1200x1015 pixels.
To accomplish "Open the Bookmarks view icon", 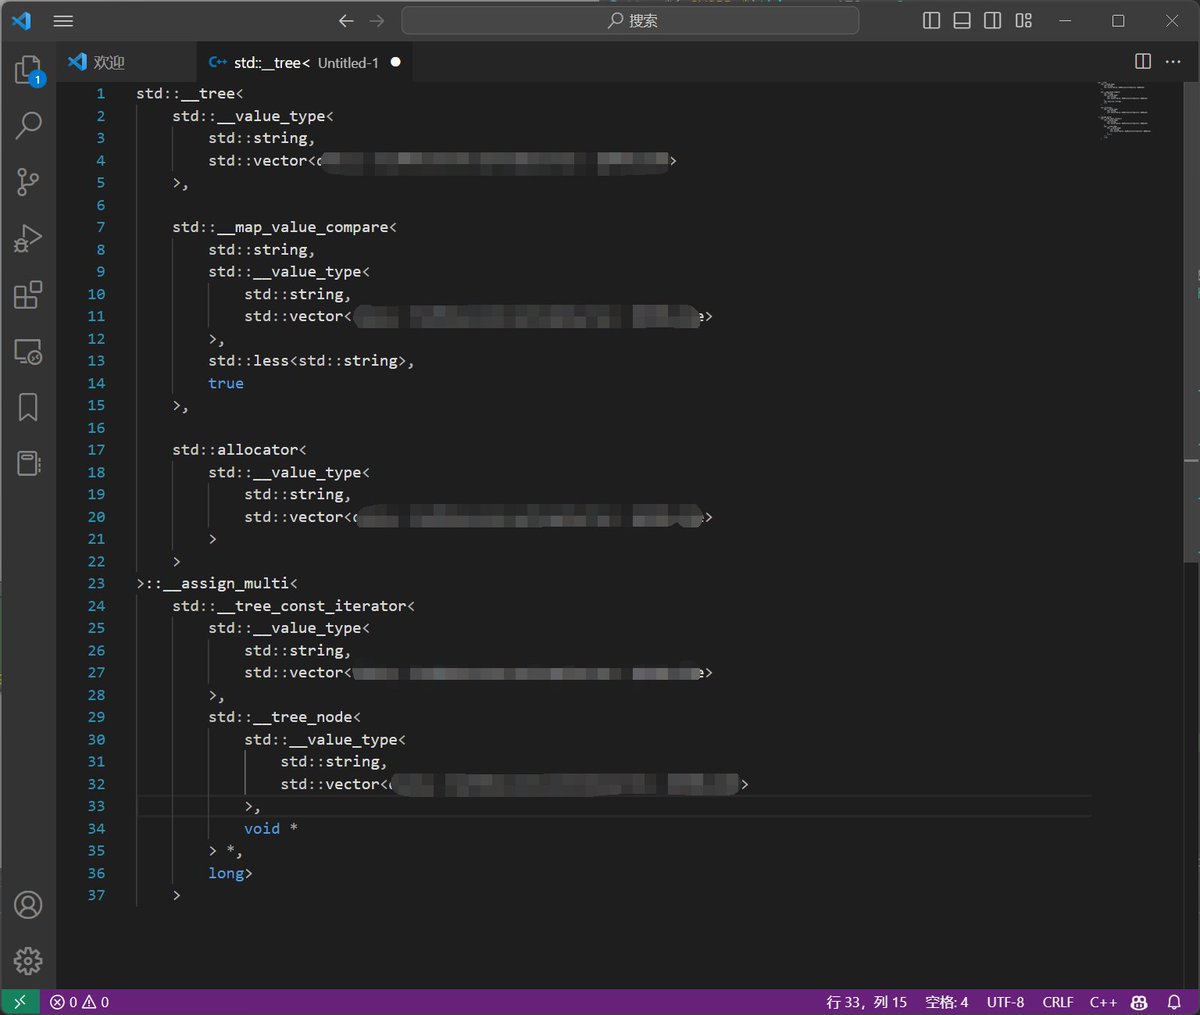I will 28,407.
